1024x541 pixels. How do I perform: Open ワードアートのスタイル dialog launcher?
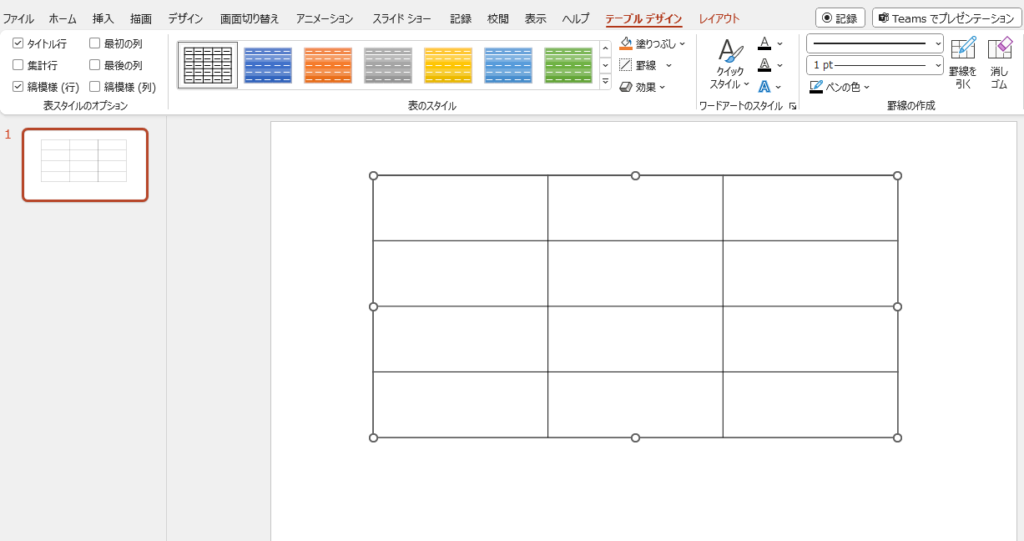[793, 106]
